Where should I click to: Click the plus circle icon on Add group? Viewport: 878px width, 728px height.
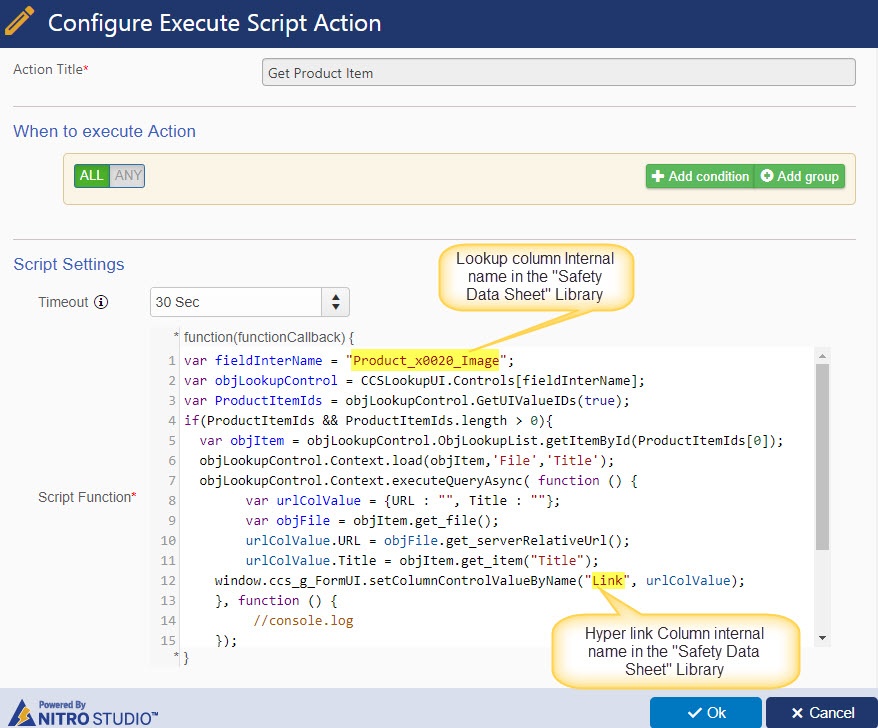click(767, 176)
